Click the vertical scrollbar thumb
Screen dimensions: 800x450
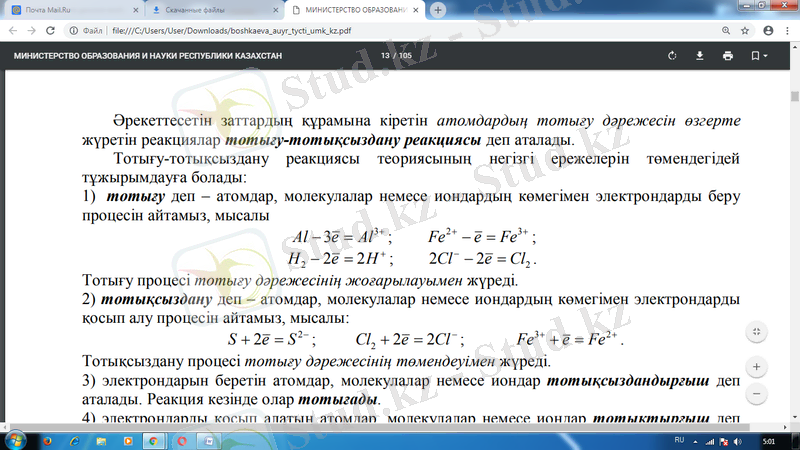pos(794,96)
